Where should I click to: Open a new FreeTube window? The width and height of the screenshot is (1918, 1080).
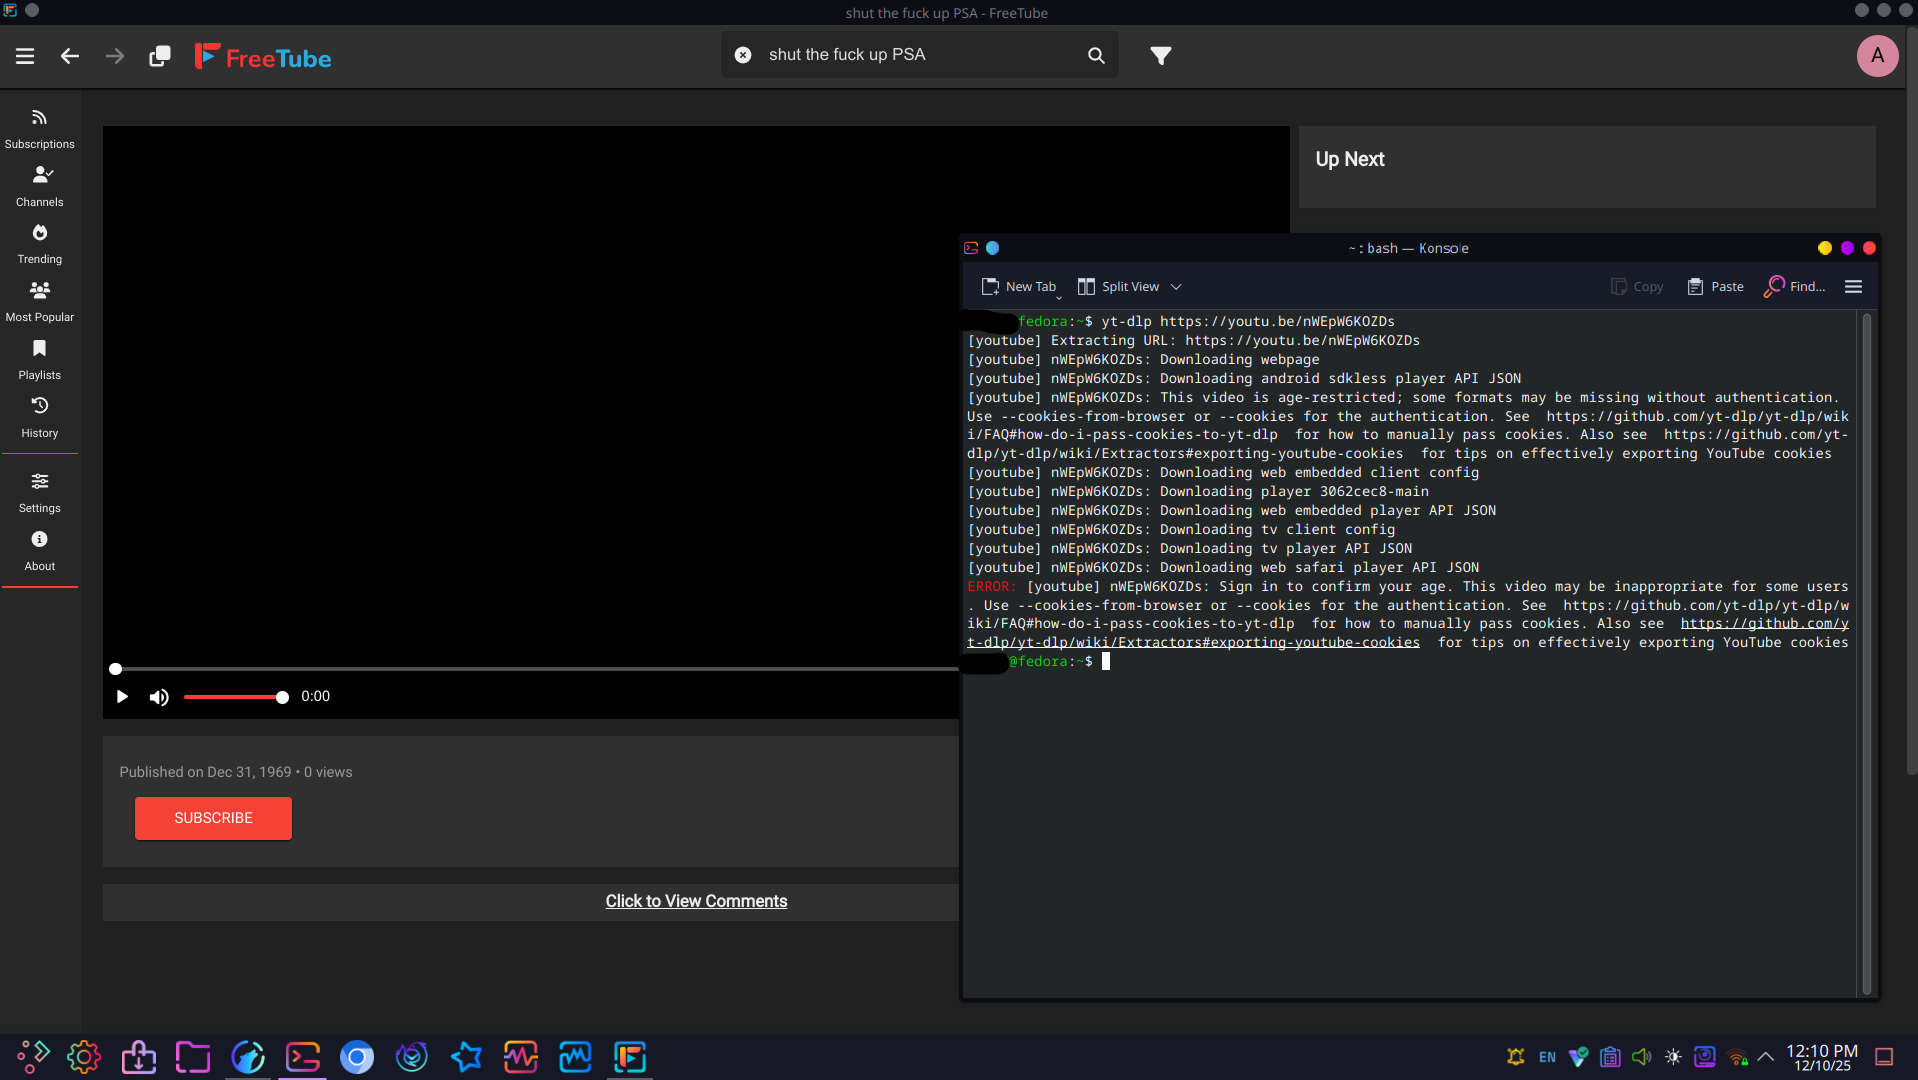click(x=159, y=56)
